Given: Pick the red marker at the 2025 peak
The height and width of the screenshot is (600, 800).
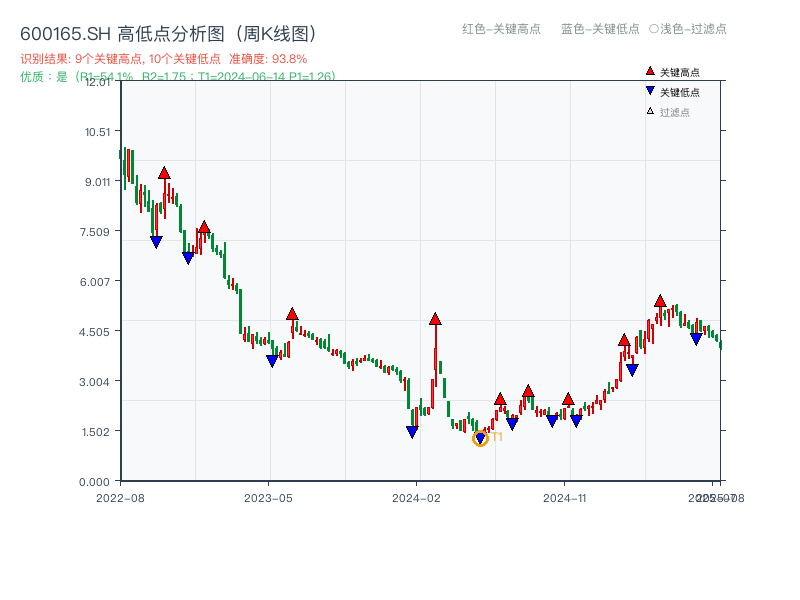Looking at the screenshot, I should pos(660,301).
